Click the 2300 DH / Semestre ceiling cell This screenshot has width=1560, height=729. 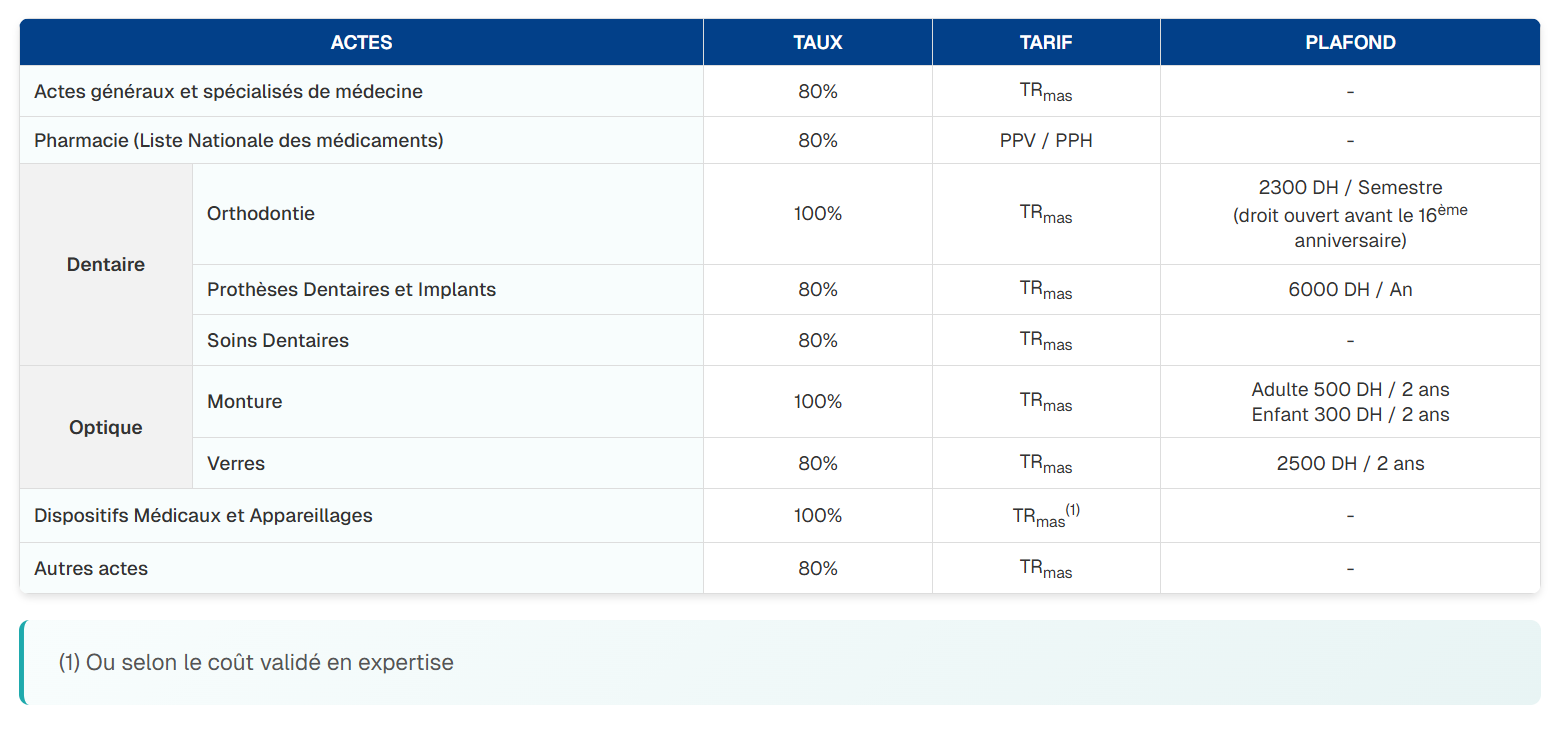tap(1350, 213)
